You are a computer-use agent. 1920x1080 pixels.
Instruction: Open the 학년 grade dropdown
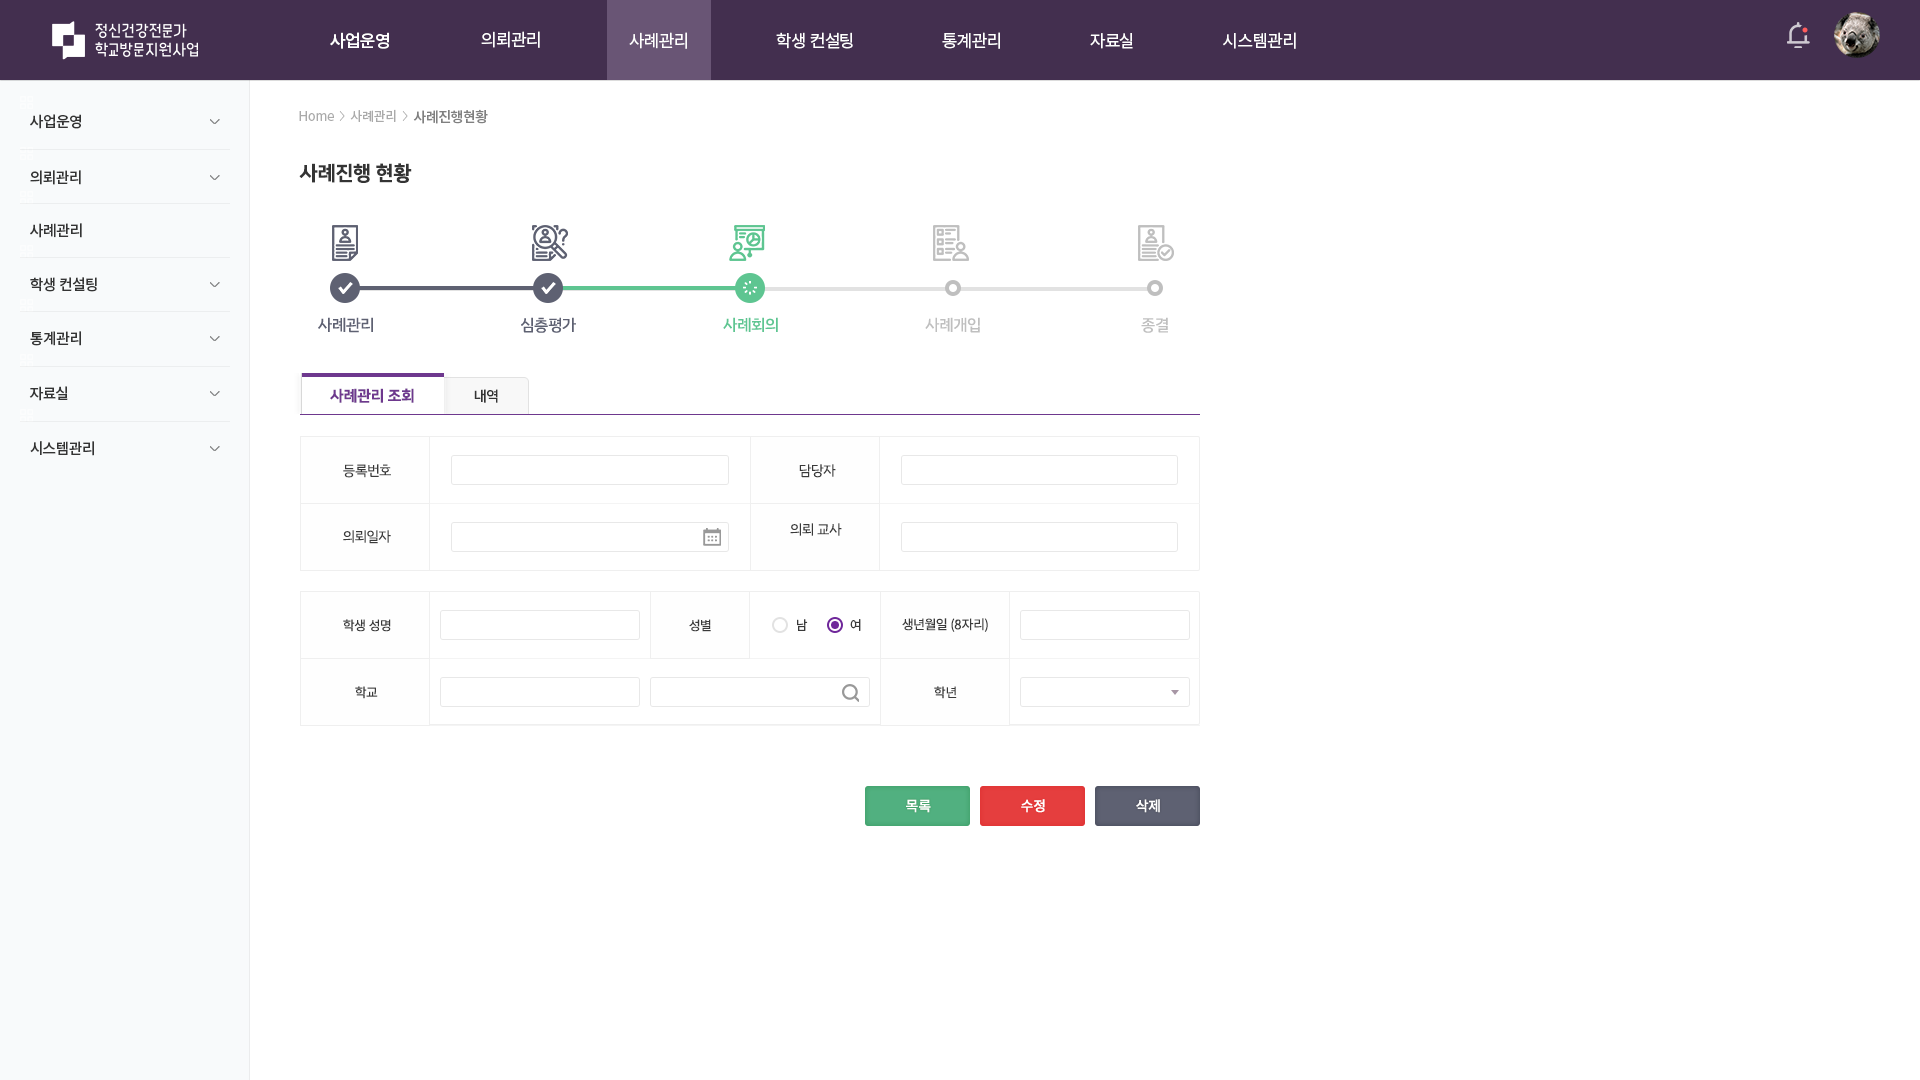pyautogui.click(x=1104, y=692)
